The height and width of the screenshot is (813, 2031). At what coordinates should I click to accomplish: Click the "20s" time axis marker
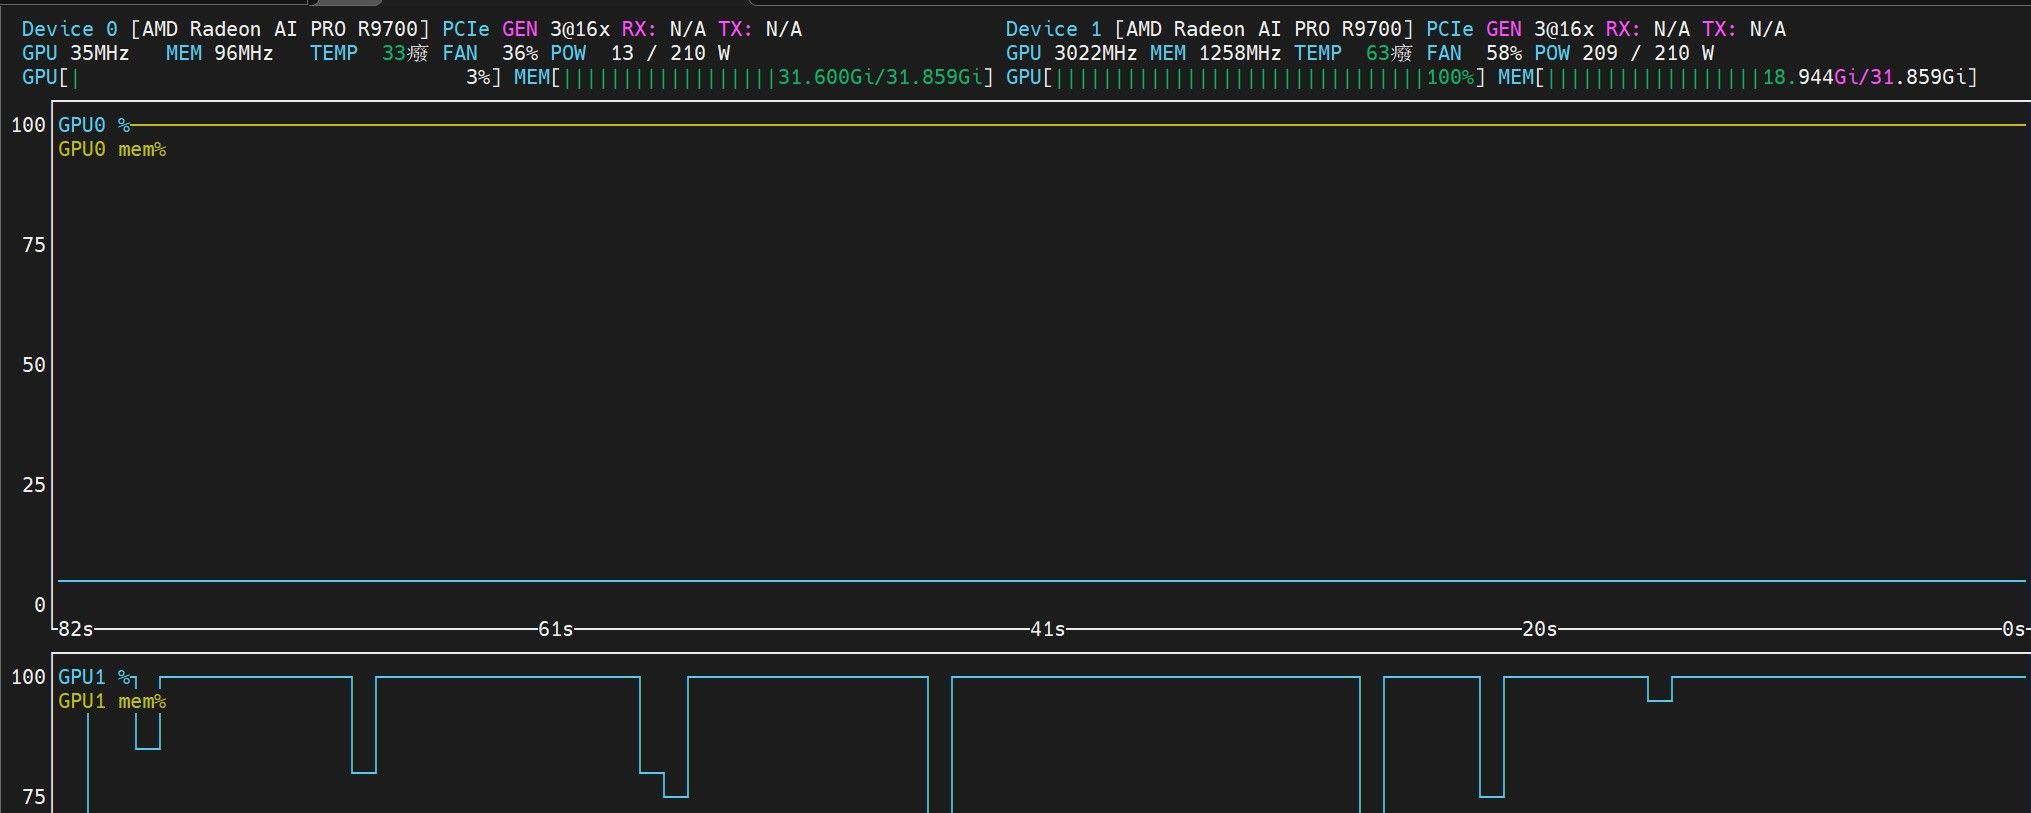point(1540,629)
